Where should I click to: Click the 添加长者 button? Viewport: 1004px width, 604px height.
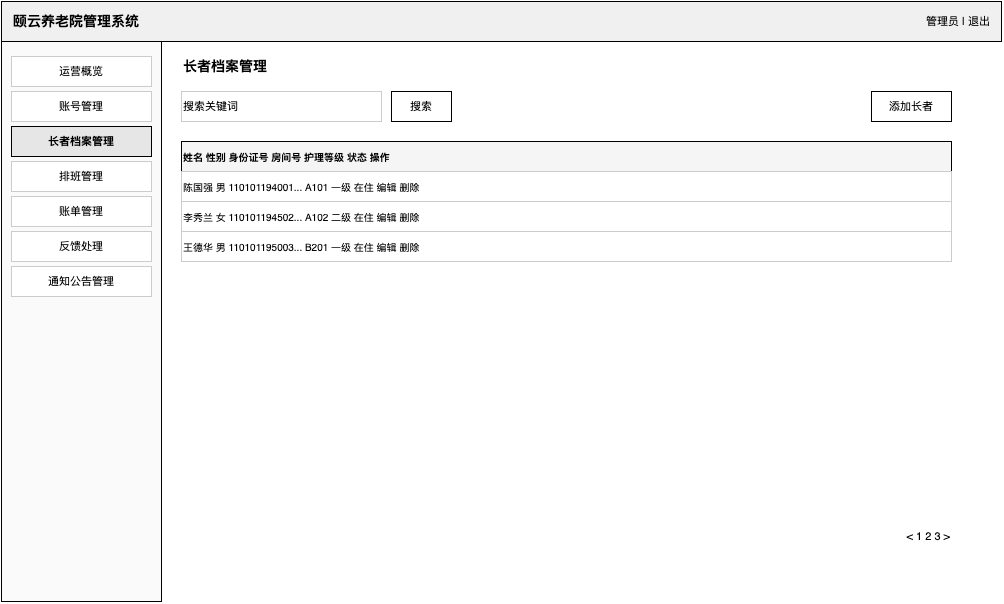pos(911,106)
